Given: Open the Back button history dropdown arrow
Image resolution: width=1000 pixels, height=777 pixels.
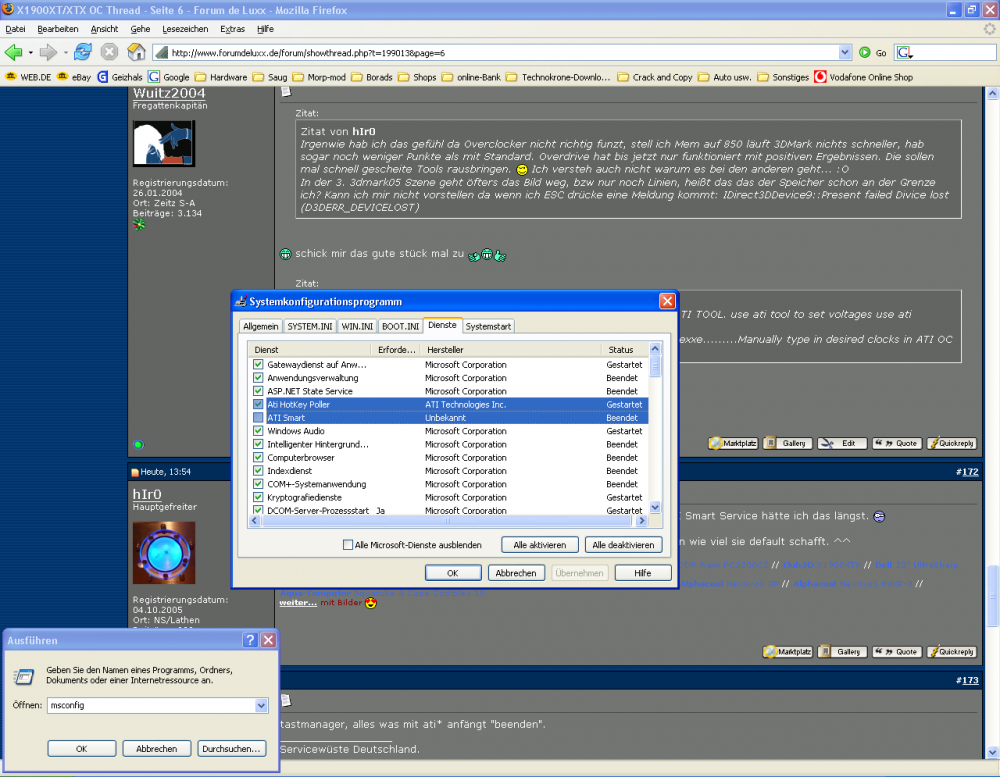Looking at the screenshot, I should [31, 52].
